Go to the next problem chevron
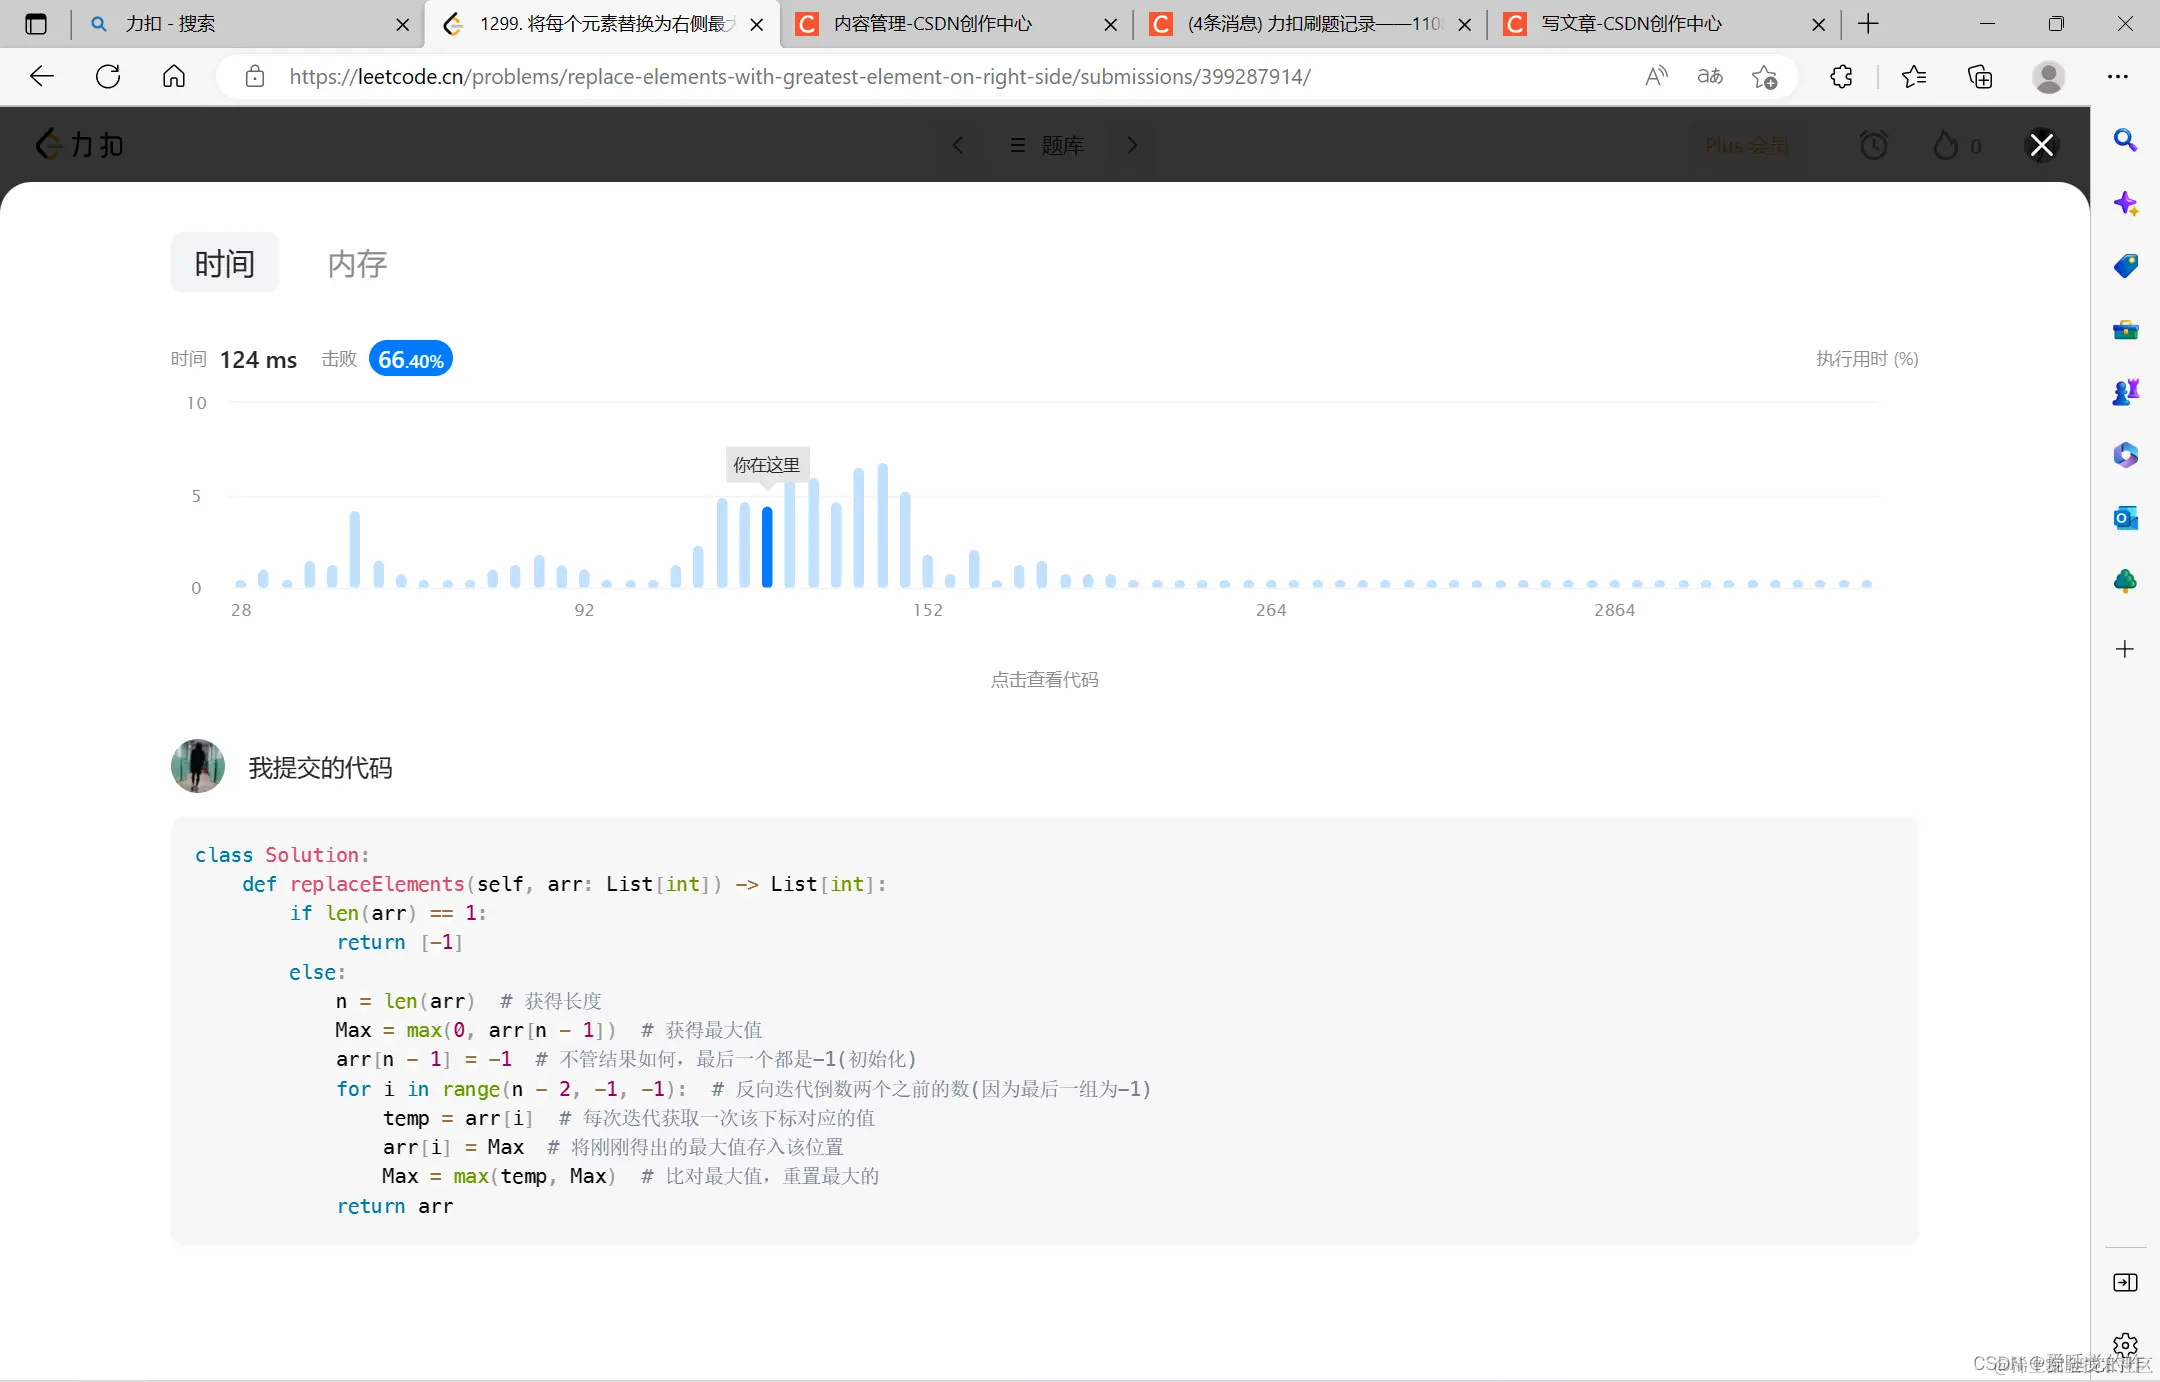This screenshot has width=2160, height=1382. pyautogui.click(x=1132, y=146)
